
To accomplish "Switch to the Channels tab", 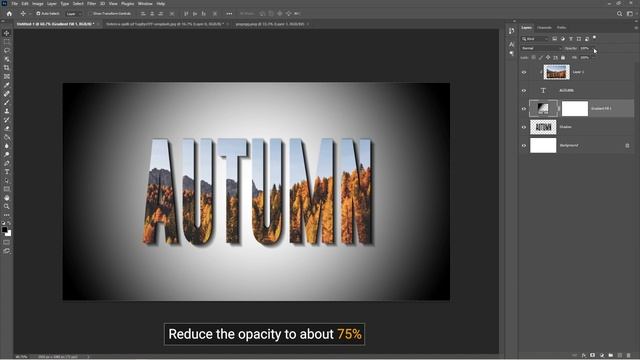I will click(544, 28).
